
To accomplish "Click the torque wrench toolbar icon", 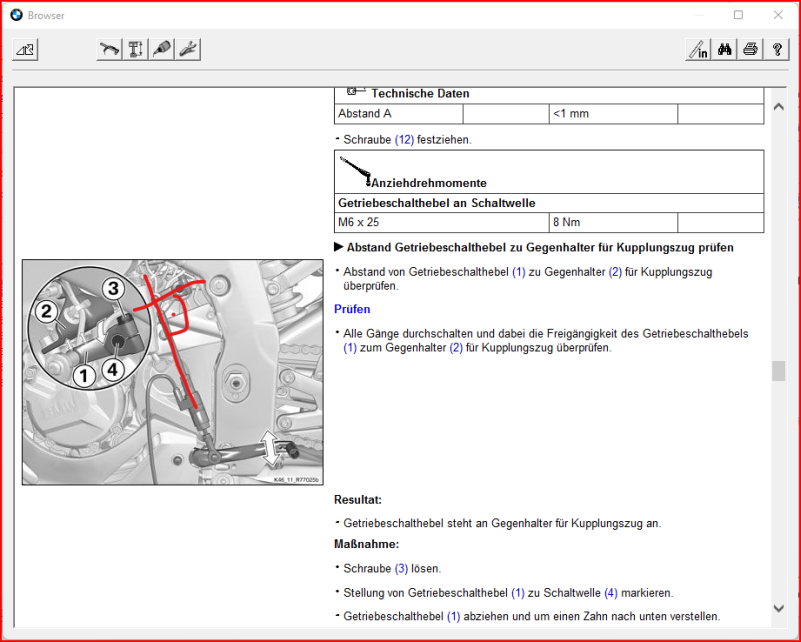I will 109,49.
